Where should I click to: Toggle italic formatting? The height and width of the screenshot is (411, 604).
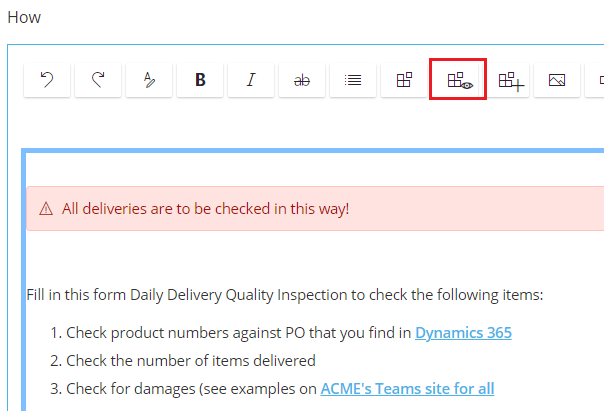tap(251, 80)
